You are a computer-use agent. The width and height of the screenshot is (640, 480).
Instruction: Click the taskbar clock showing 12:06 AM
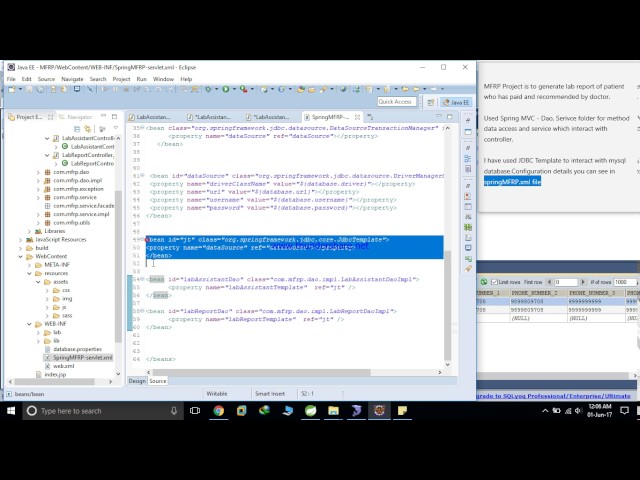point(599,411)
